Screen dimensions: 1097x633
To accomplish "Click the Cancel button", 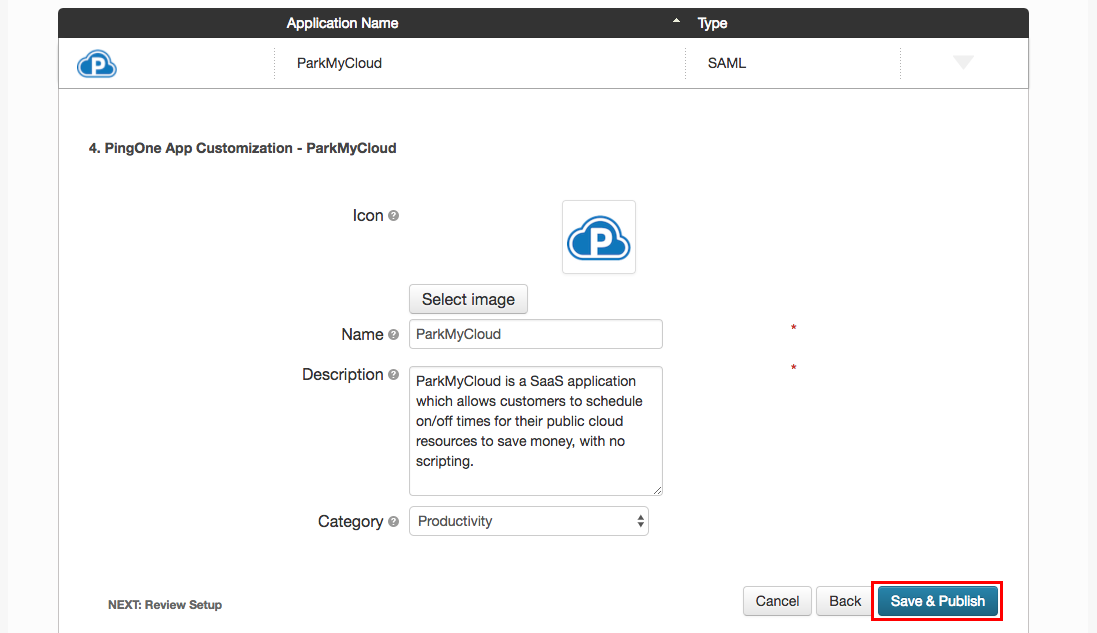I will tap(777, 601).
